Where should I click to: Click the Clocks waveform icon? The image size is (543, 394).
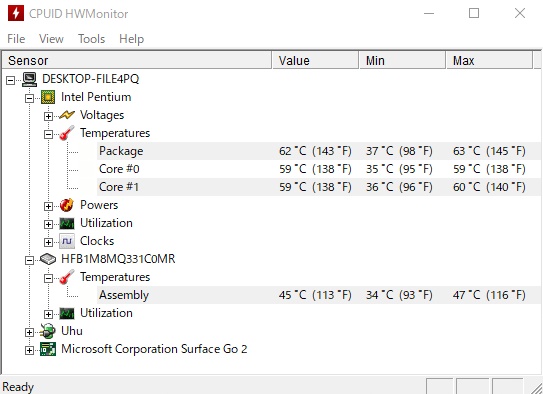coord(67,241)
